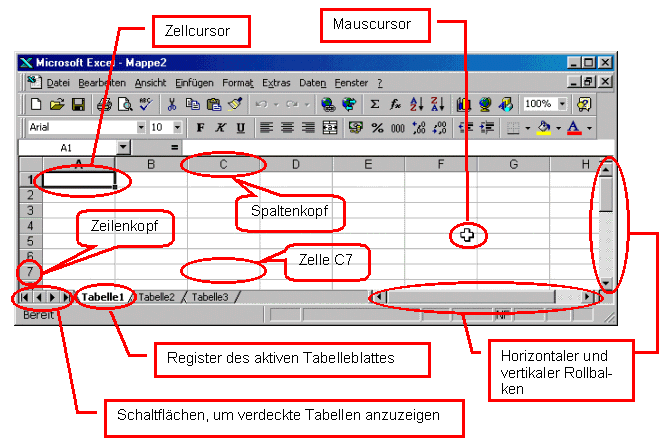Center-align text
The height and width of the screenshot is (442, 665).
(x=288, y=127)
